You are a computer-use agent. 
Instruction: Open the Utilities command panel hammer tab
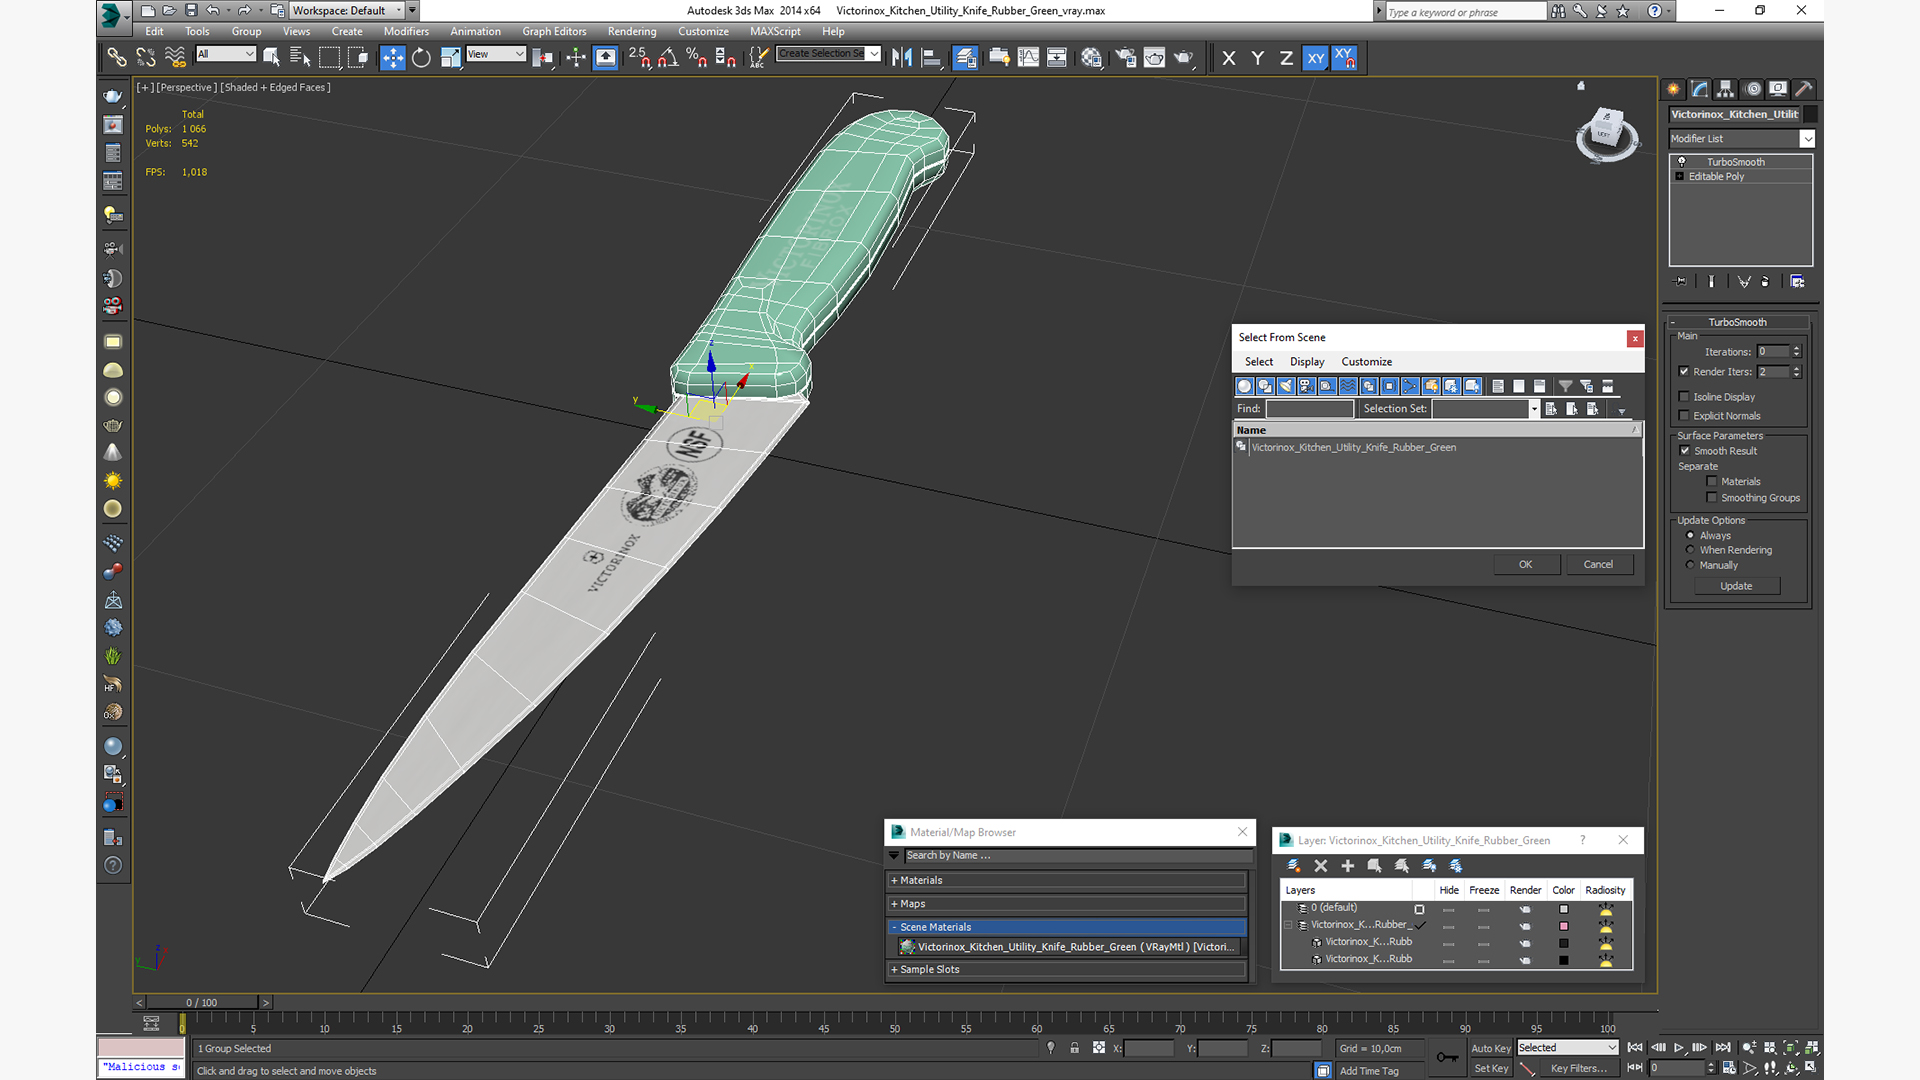[1804, 89]
